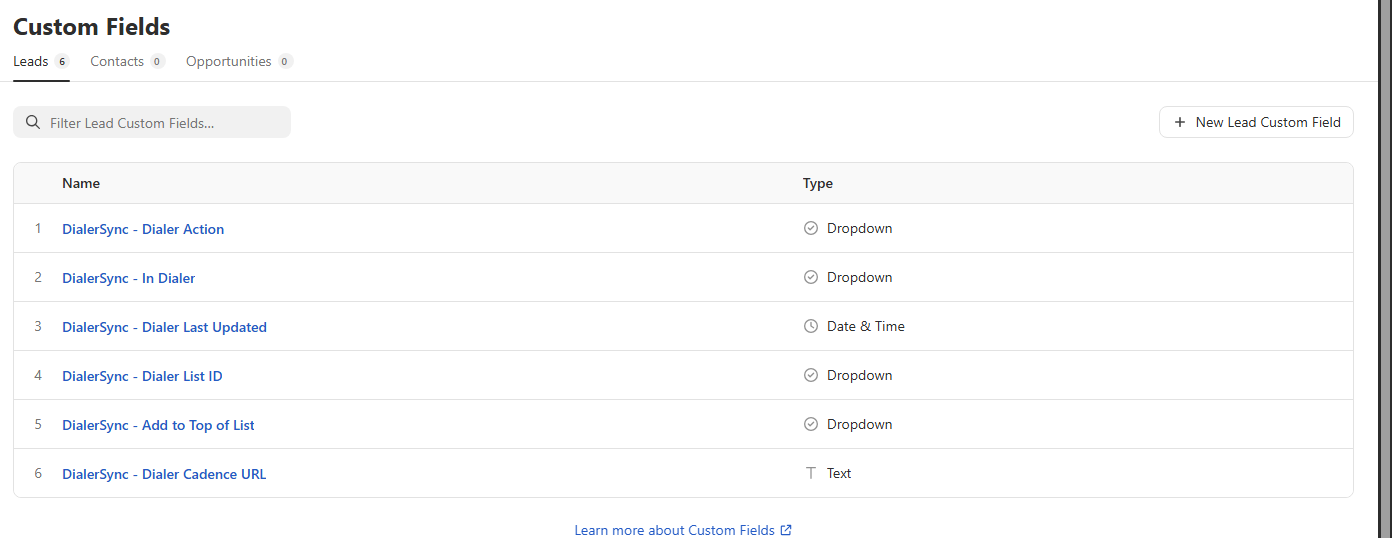1392x538 pixels.
Task: Open DialerSync - Dialer Last Updated field
Action: pyautogui.click(x=164, y=327)
